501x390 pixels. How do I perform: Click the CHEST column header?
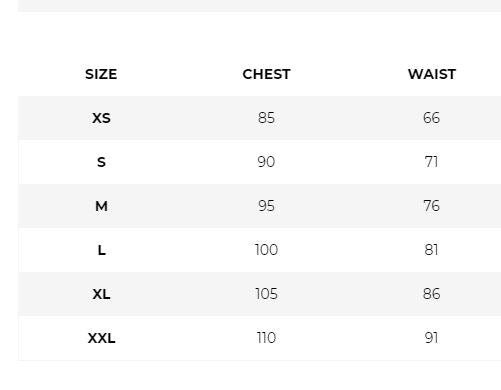(x=266, y=74)
